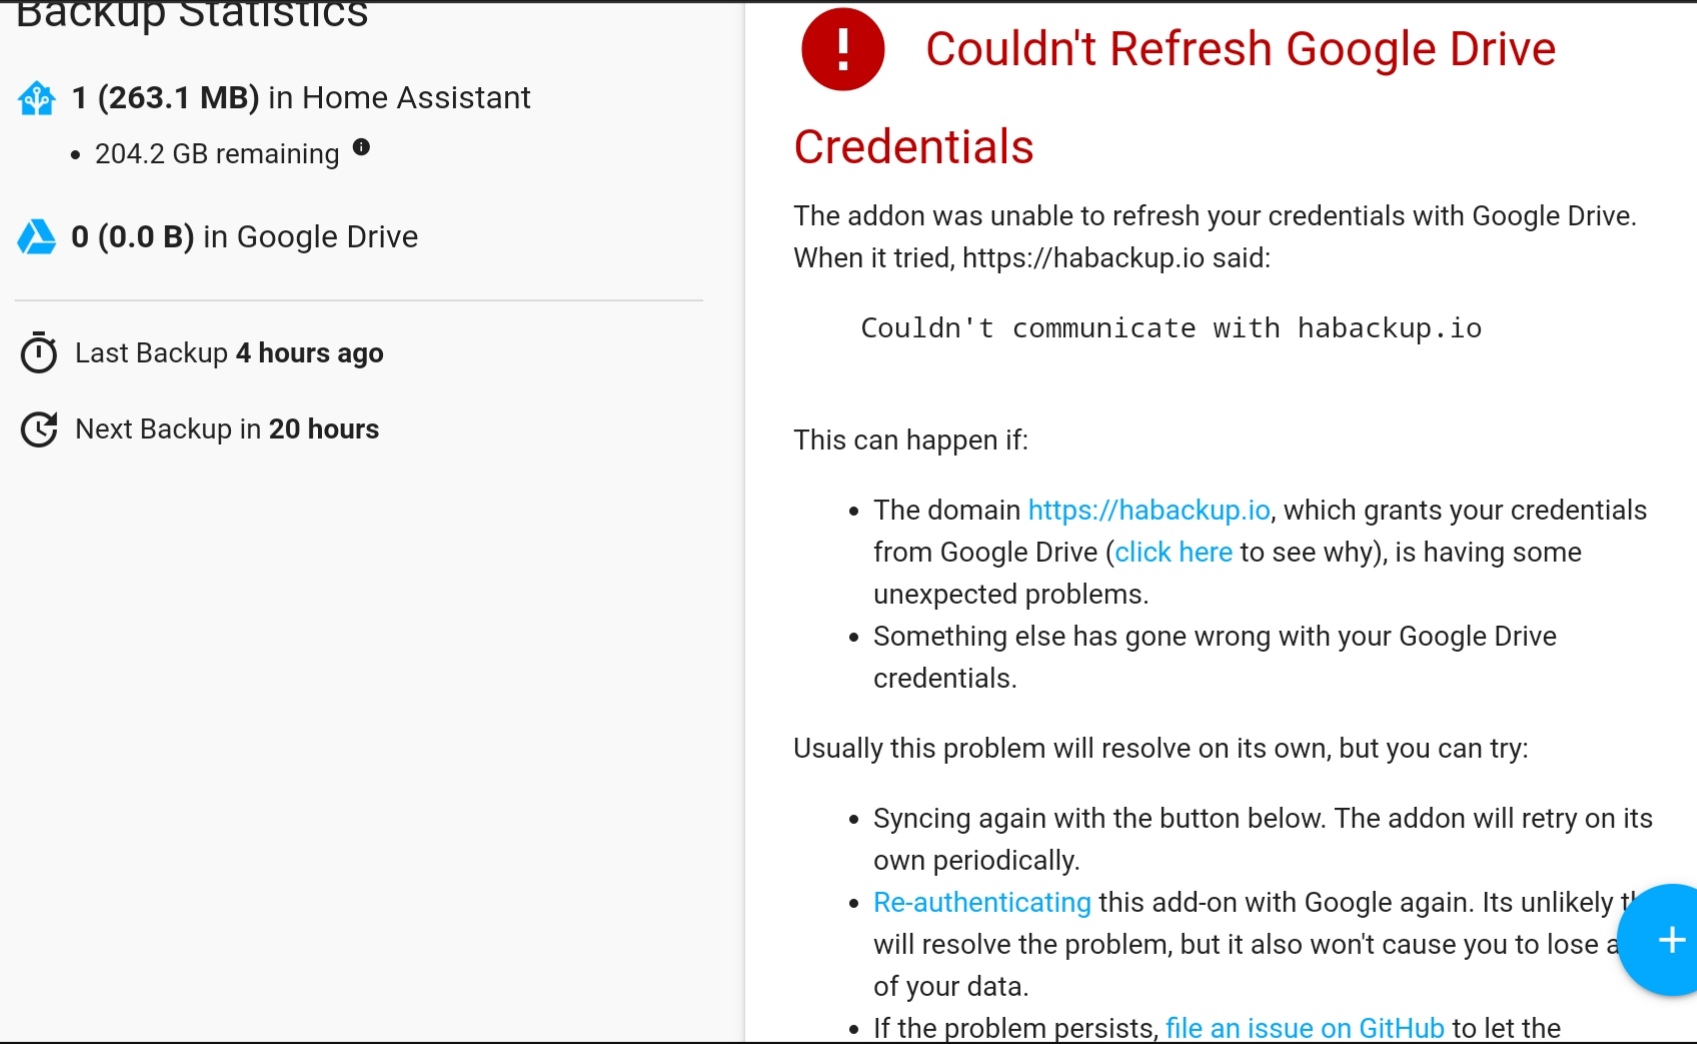Screen dimensions: 1697x1044
Task: Follow the 'click here' link
Action: pos(1173,552)
